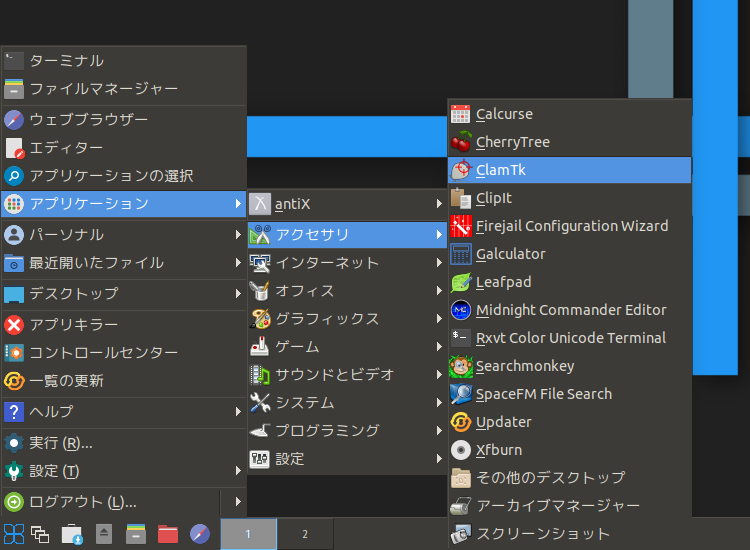Click the taskbar package download icon
This screenshot has height=550, width=750.
pyautogui.click(x=72, y=534)
